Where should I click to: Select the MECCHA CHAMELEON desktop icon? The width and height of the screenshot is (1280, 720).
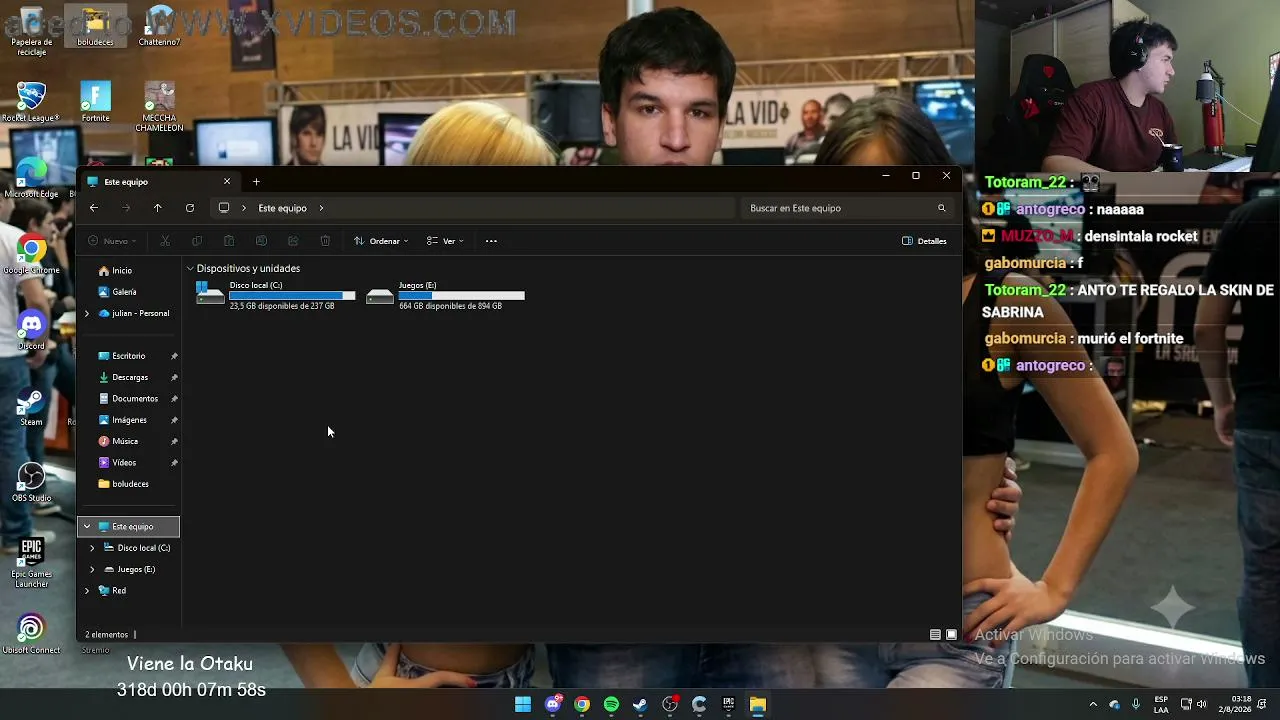pos(160,107)
